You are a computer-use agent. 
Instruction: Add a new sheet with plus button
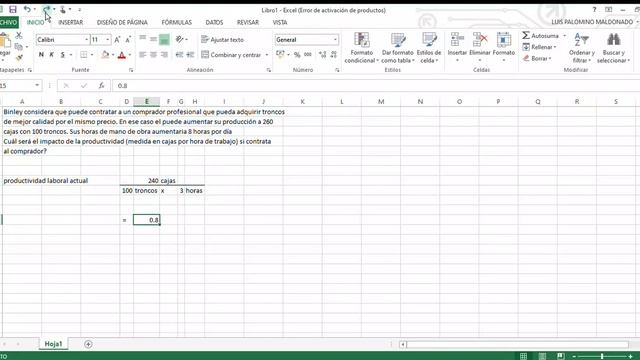tap(88, 344)
